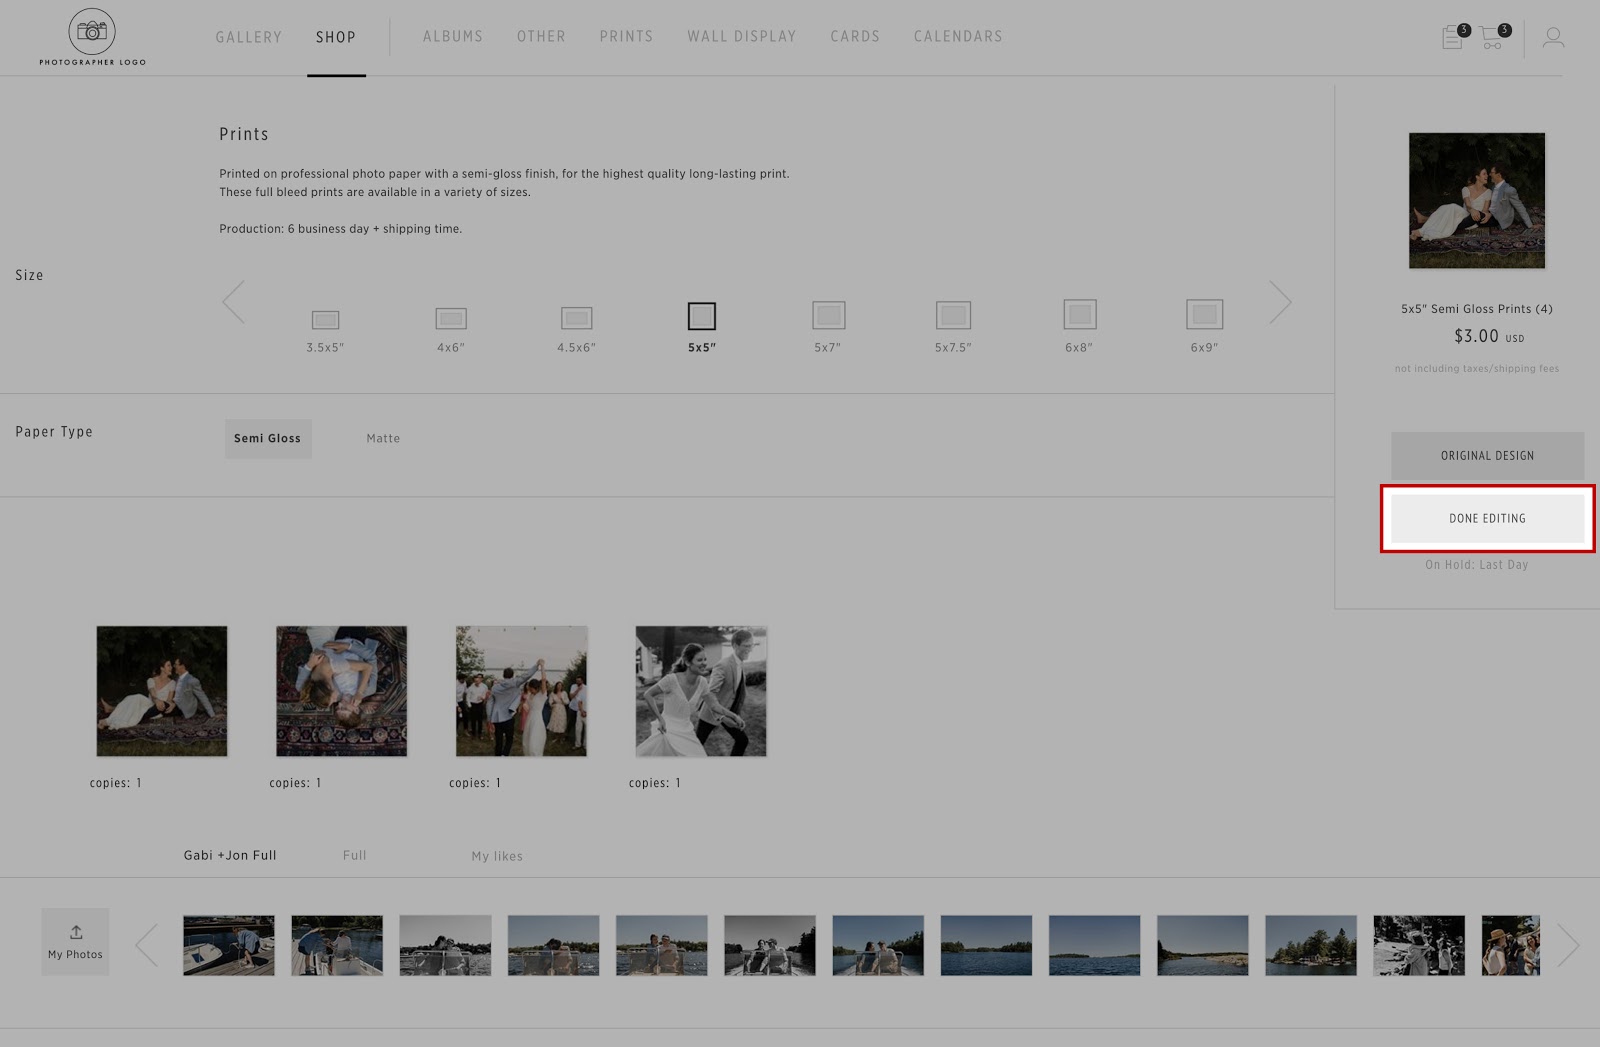Image resolution: width=1600 pixels, height=1047 pixels.
Task: Open the Albums category
Action: pyautogui.click(x=453, y=36)
